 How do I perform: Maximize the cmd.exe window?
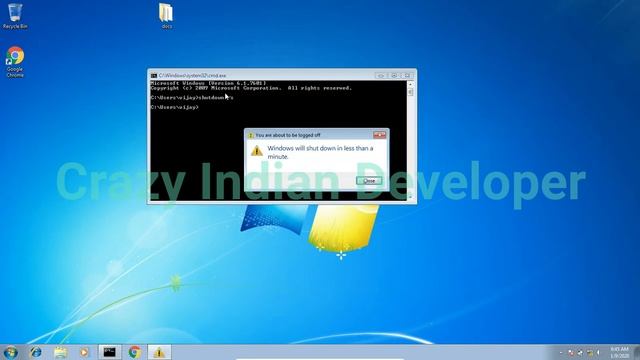click(x=394, y=76)
